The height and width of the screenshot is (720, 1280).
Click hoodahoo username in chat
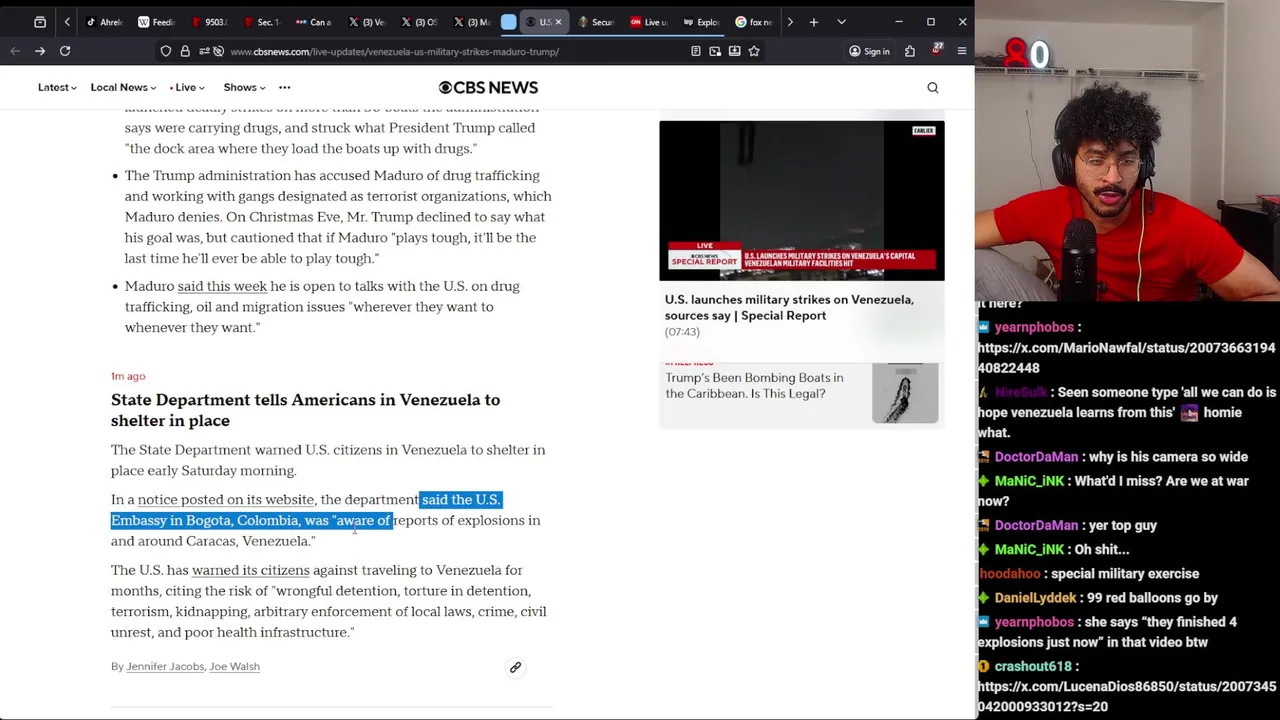[x=1010, y=574]
